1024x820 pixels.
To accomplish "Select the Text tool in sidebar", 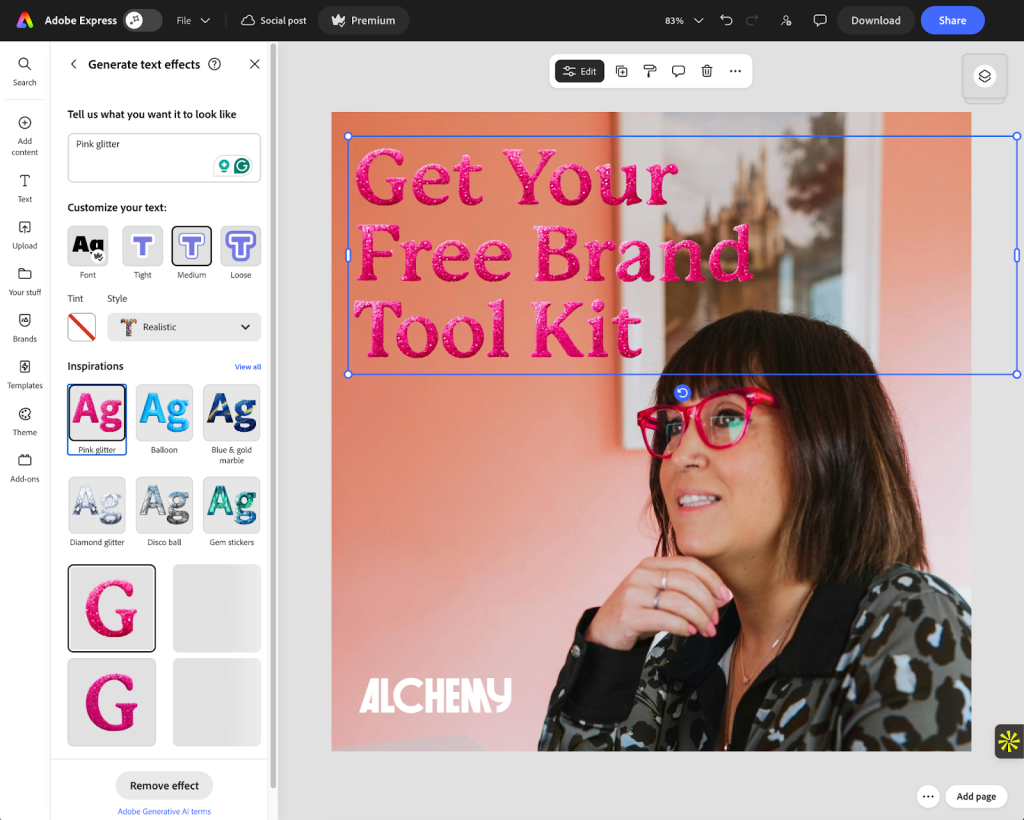I will point(24,188).
